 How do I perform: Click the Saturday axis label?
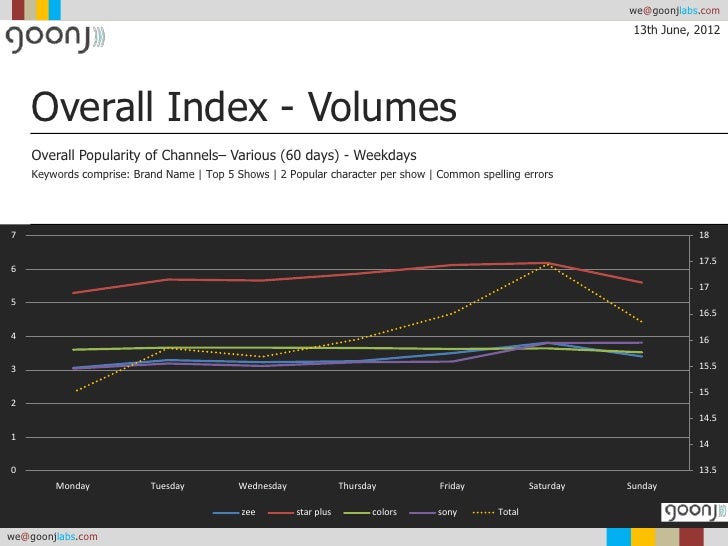547,486
